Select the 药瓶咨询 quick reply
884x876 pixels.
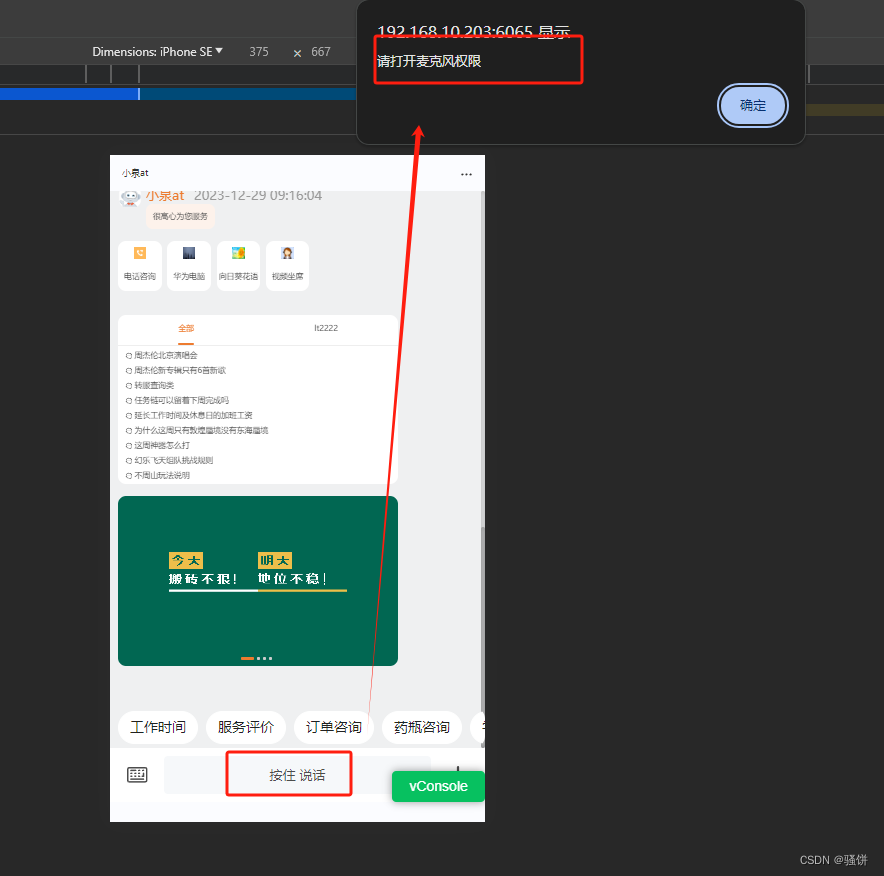click(x=421, y=727)
